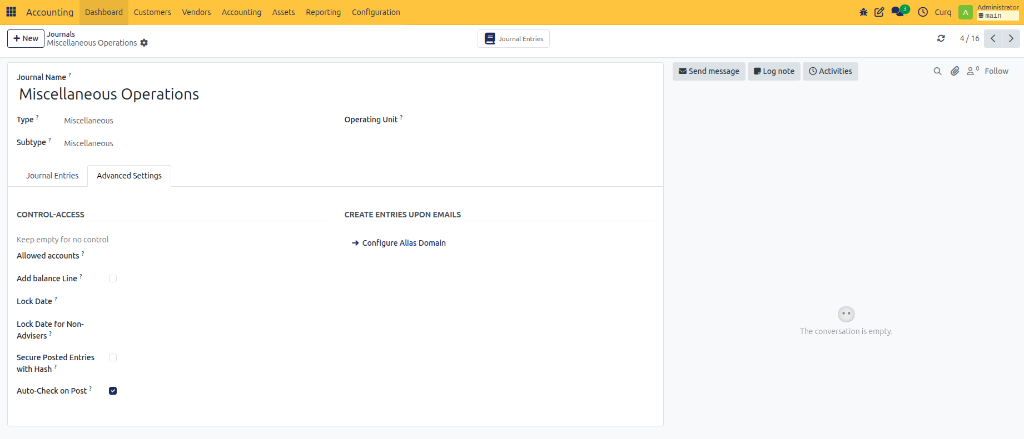The height and width of the screenshot is (439, 1024).
Task: Open the Curq company switcher
Action: pos(943,12)
